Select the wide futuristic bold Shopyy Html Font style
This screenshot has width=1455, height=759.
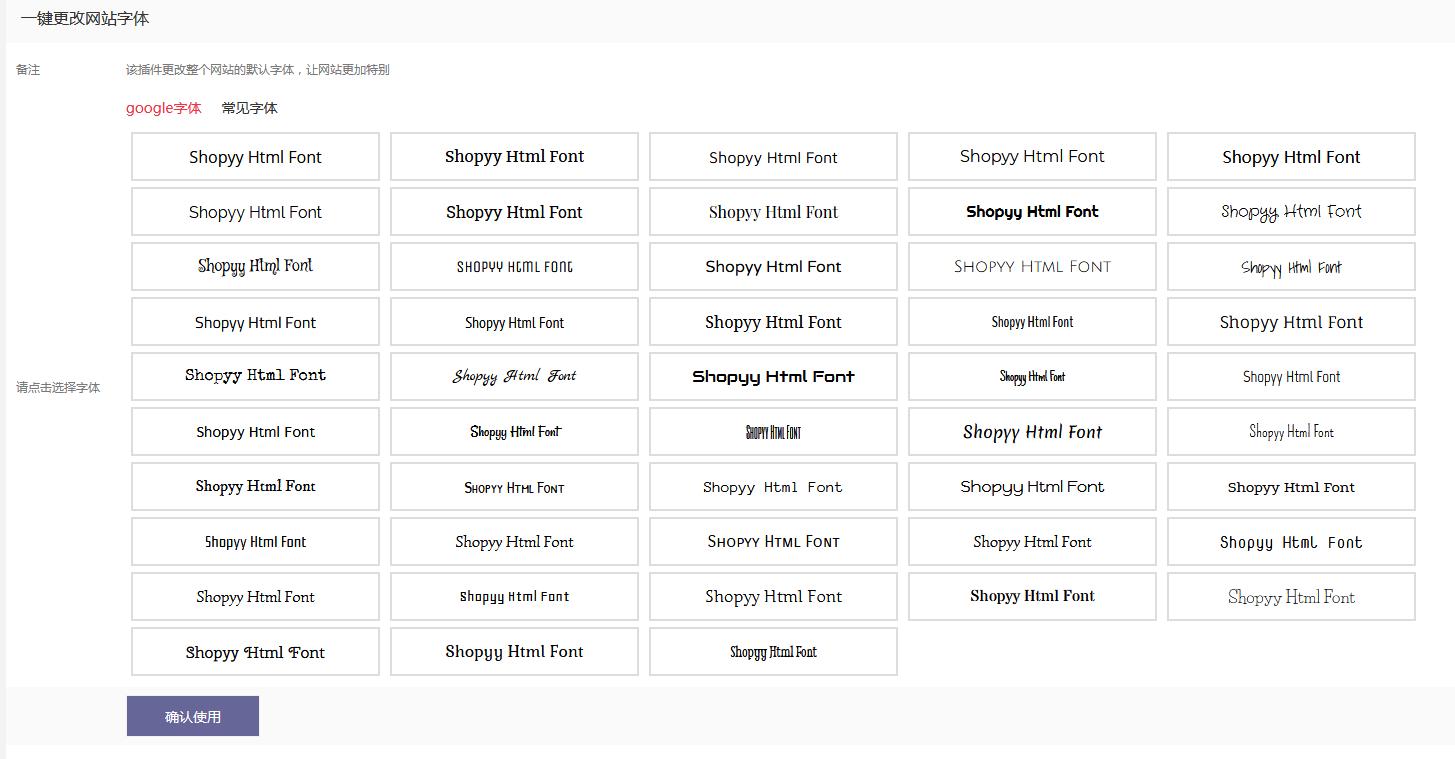pos(773,376)
